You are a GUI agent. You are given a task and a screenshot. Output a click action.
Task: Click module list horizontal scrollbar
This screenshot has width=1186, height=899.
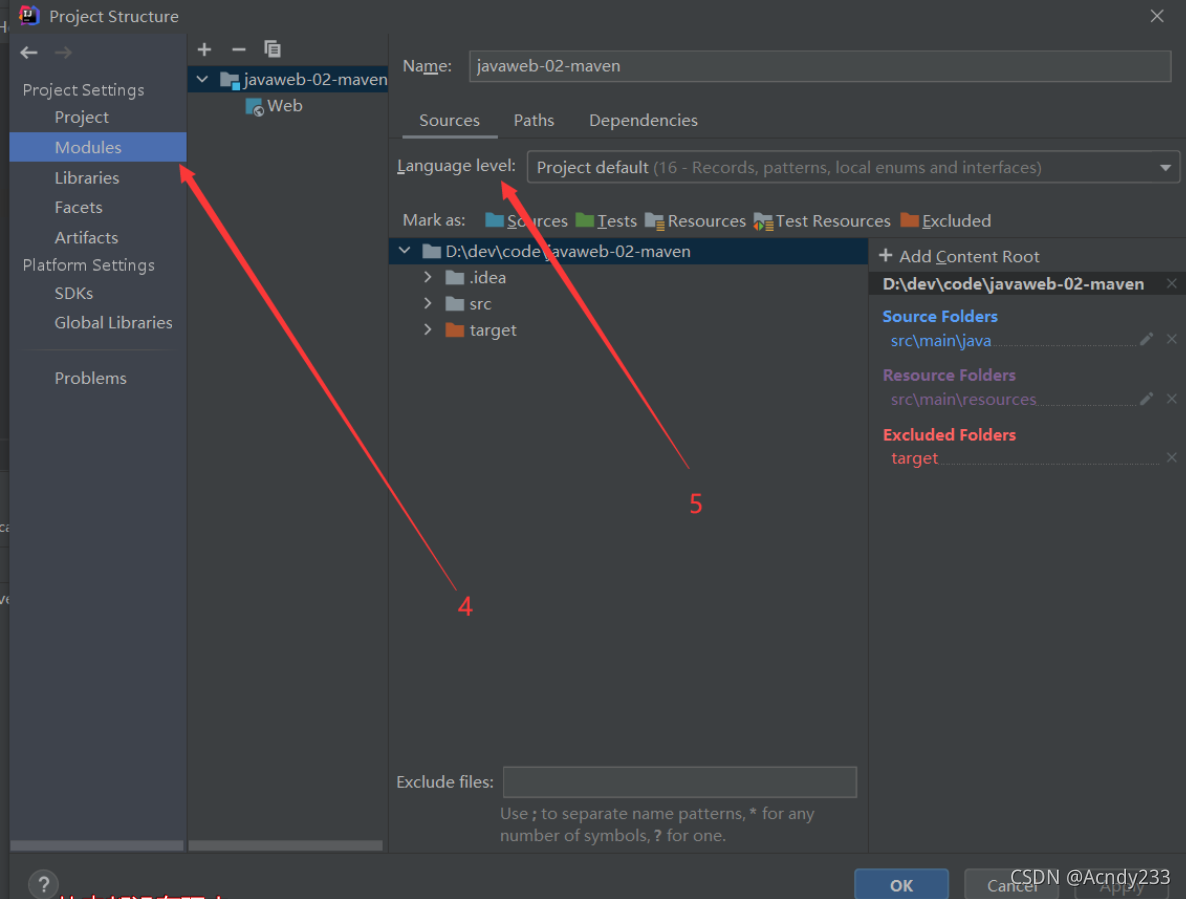point(285,845)
